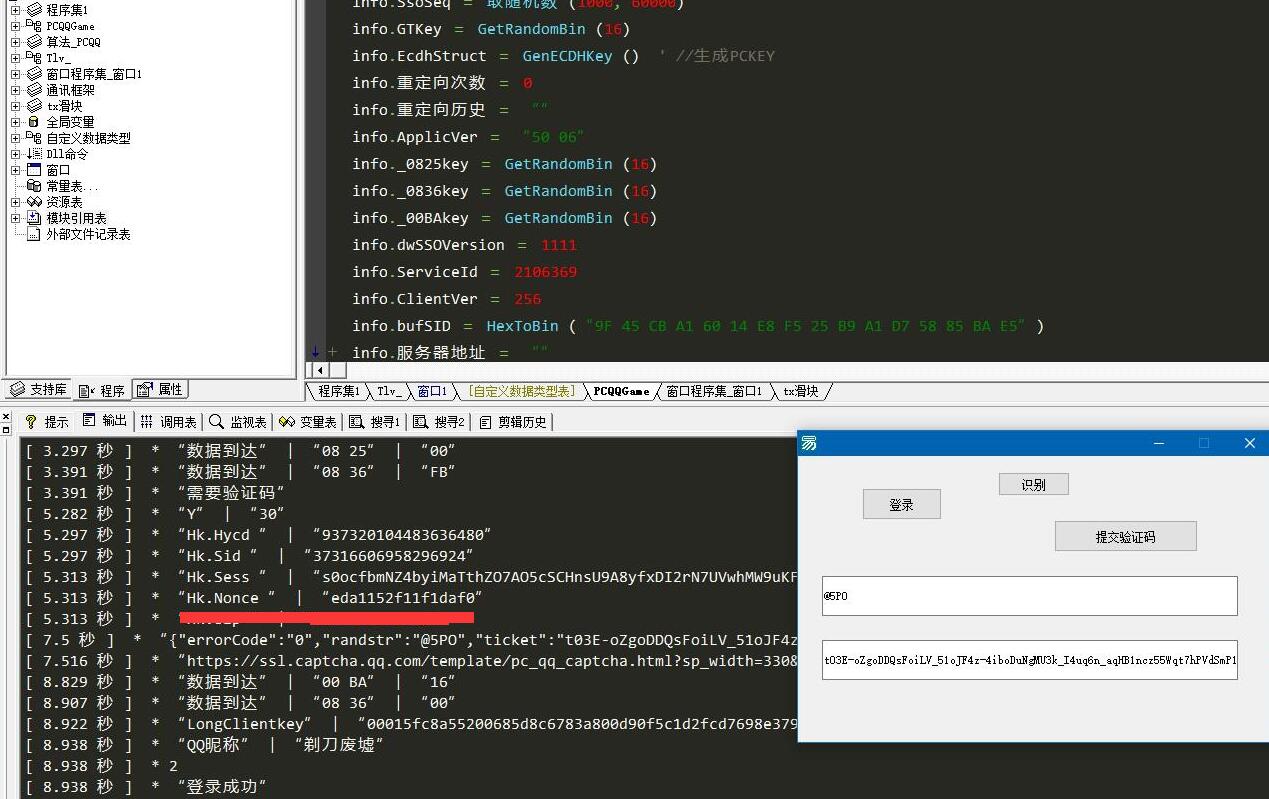This screenshot has height=799, width=1269.
Task: Click the 易 app icon in dialog title bar
Action: pos(809,443)
